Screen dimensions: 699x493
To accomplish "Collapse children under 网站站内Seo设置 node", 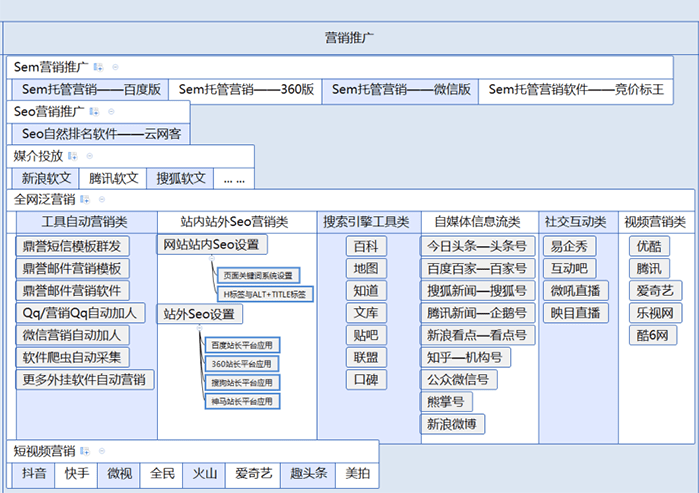I will tap(211, 259).
